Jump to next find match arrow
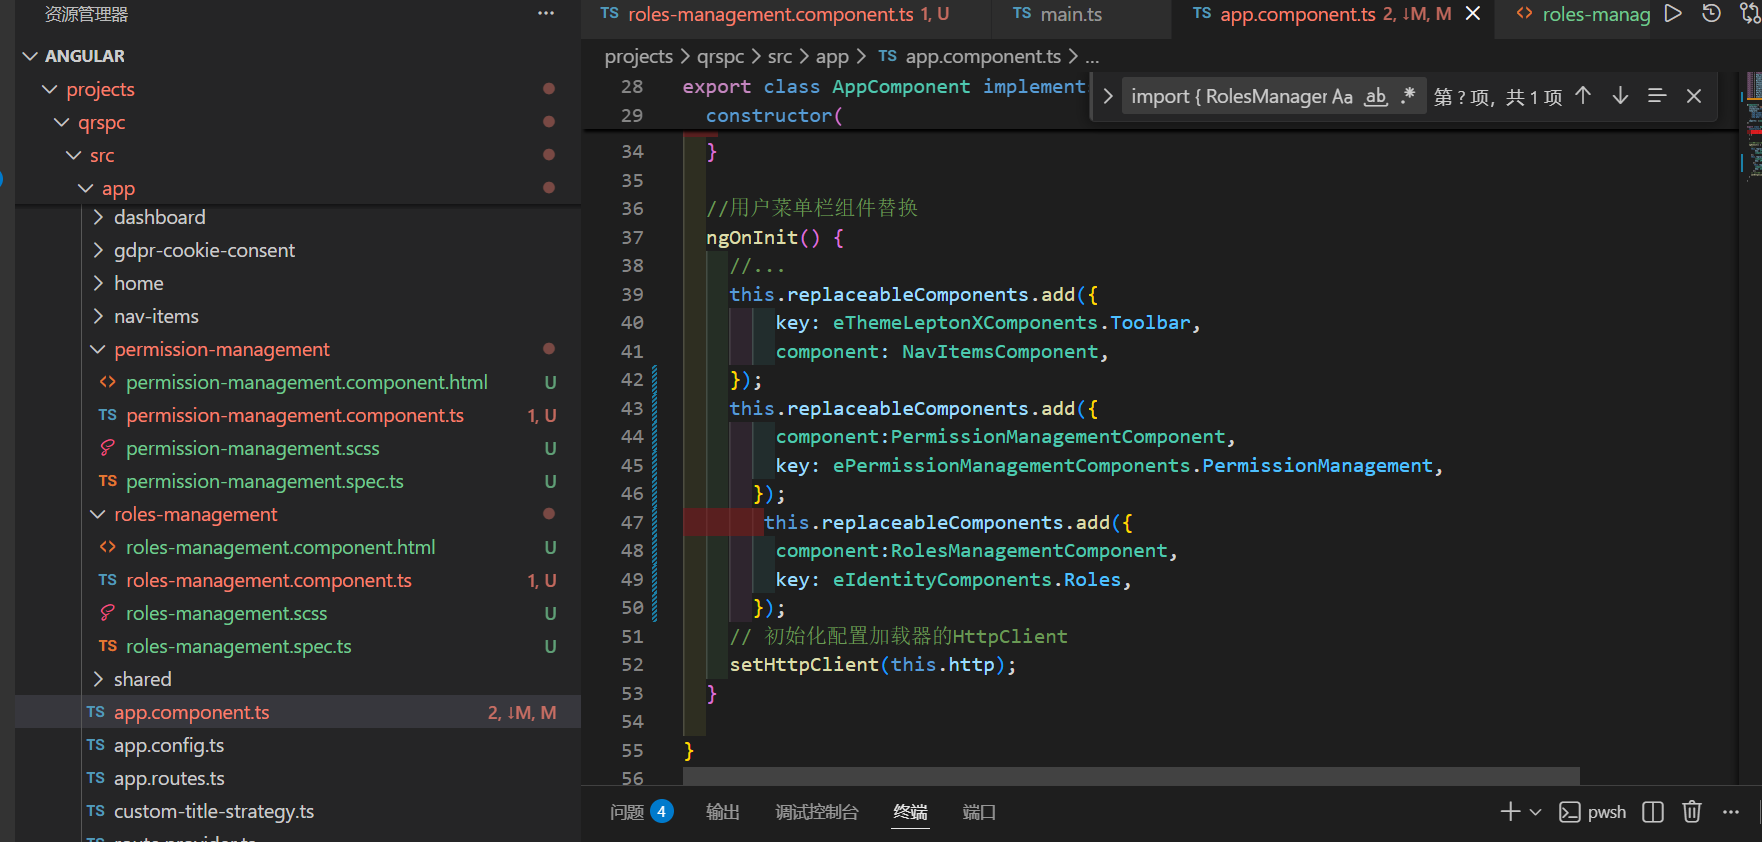The width and height of the screenshot is (1762, 842). tap(1620, 96)
